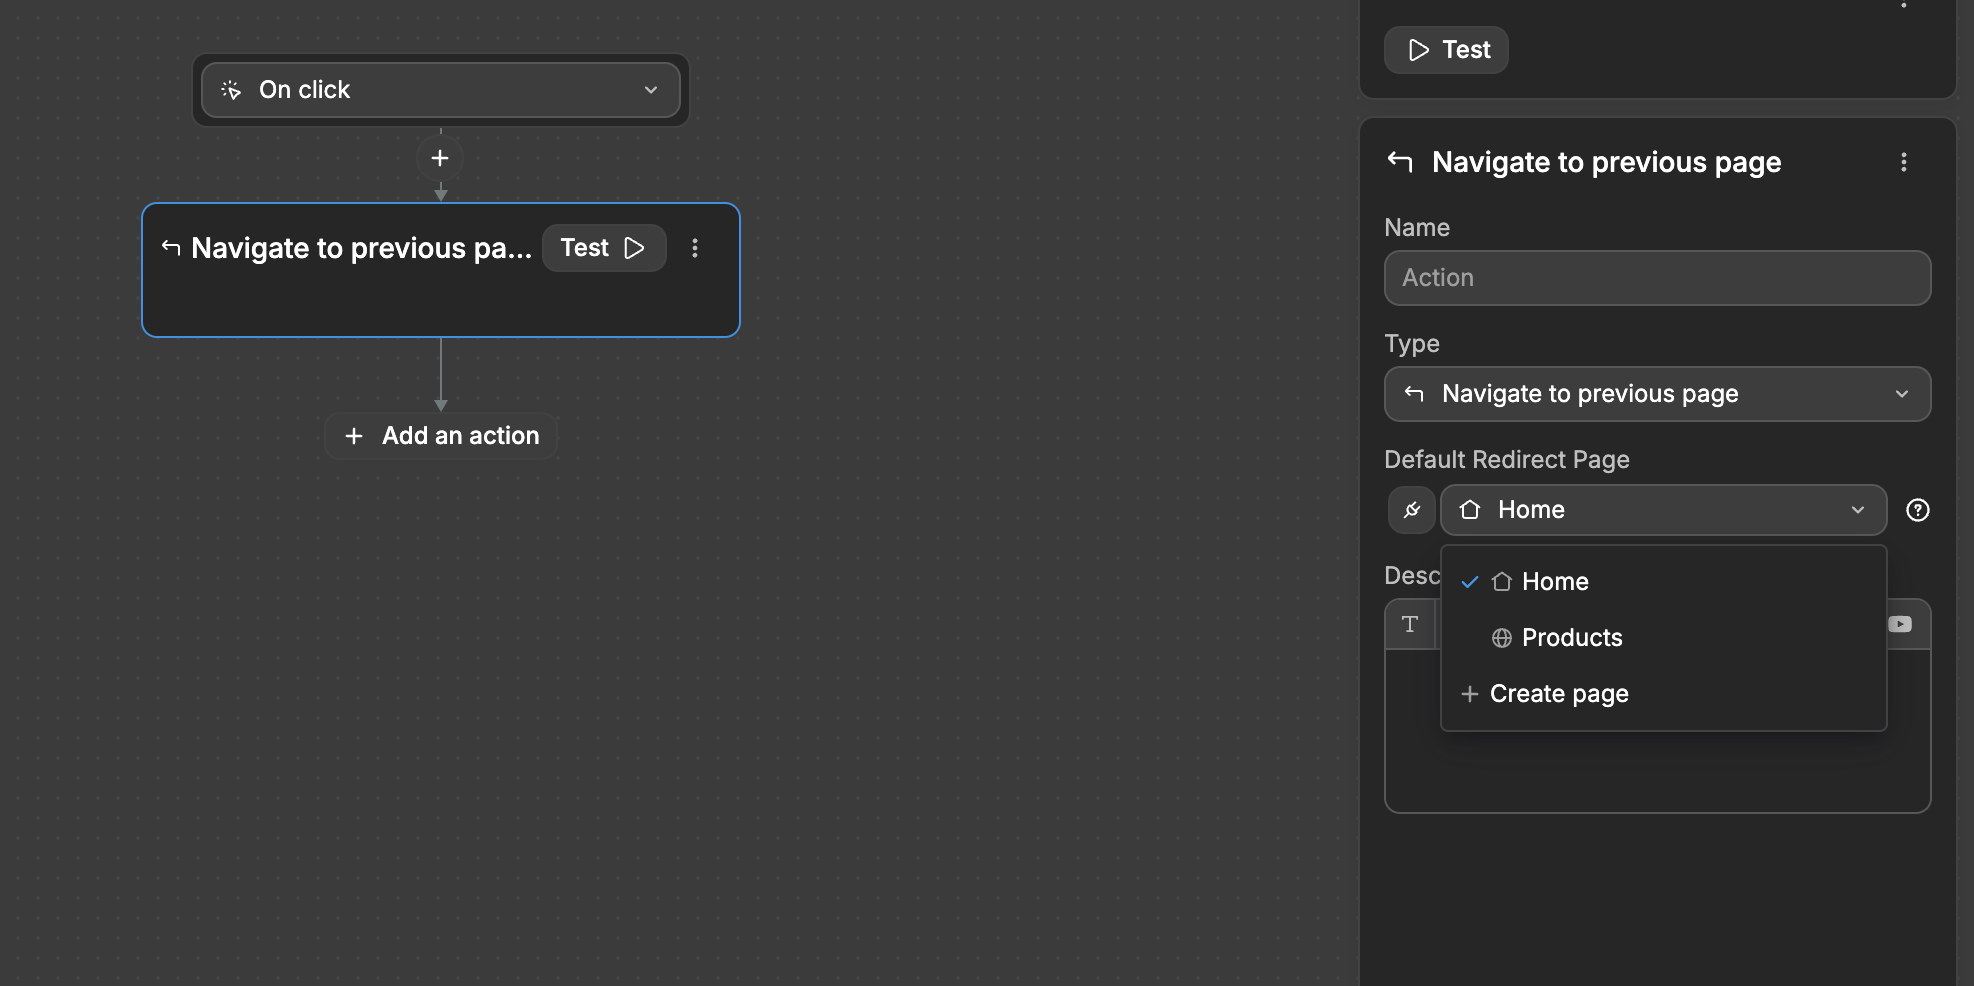Screen dimensions: 1974x986
Task: Click the globe icon next to Products
Action: (1502, 637)
